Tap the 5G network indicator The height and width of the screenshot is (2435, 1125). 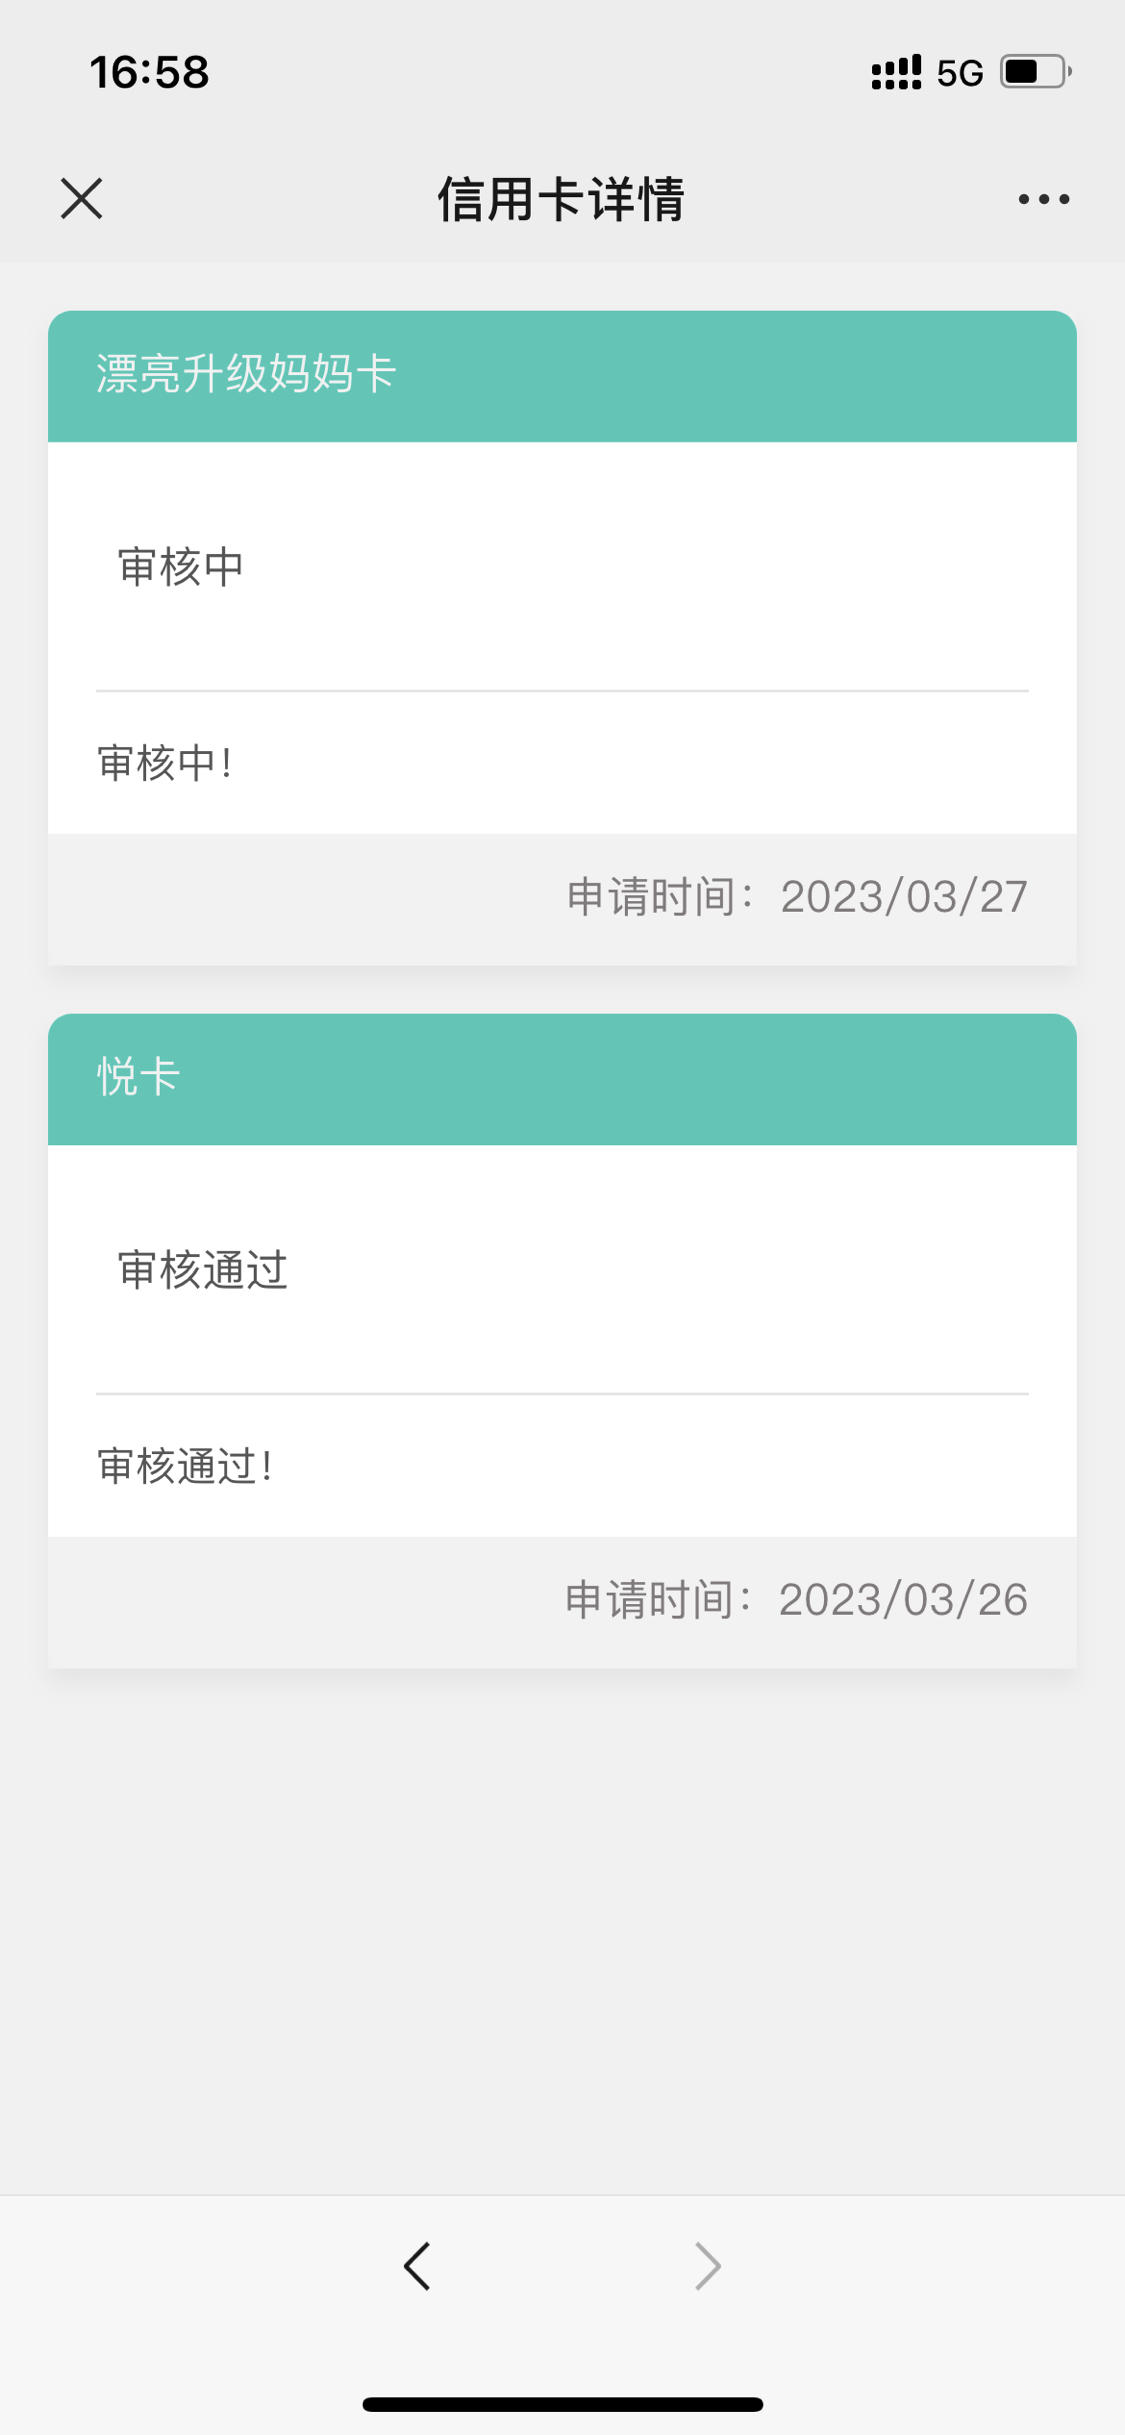coord(959,73)
